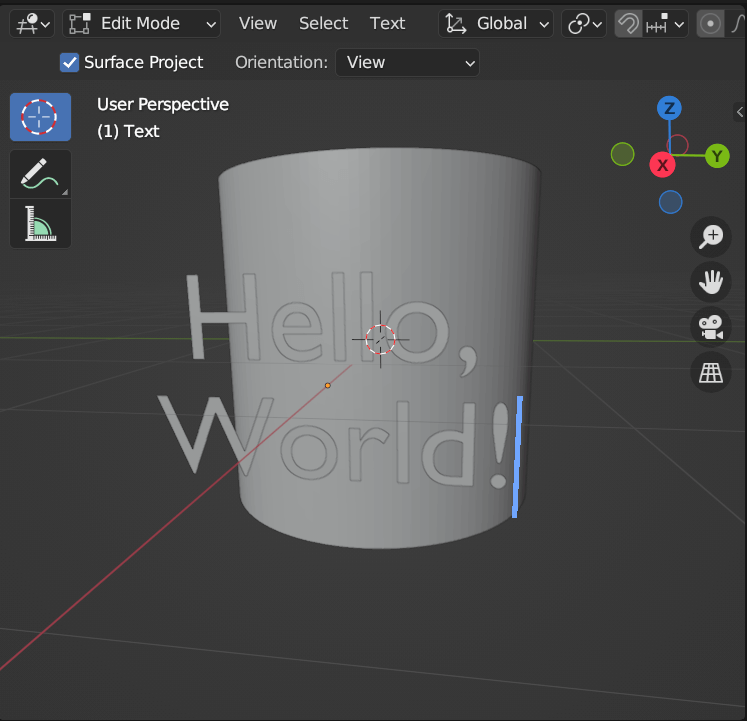
Task: Select the Cursor tool
Action: point(40,117)
